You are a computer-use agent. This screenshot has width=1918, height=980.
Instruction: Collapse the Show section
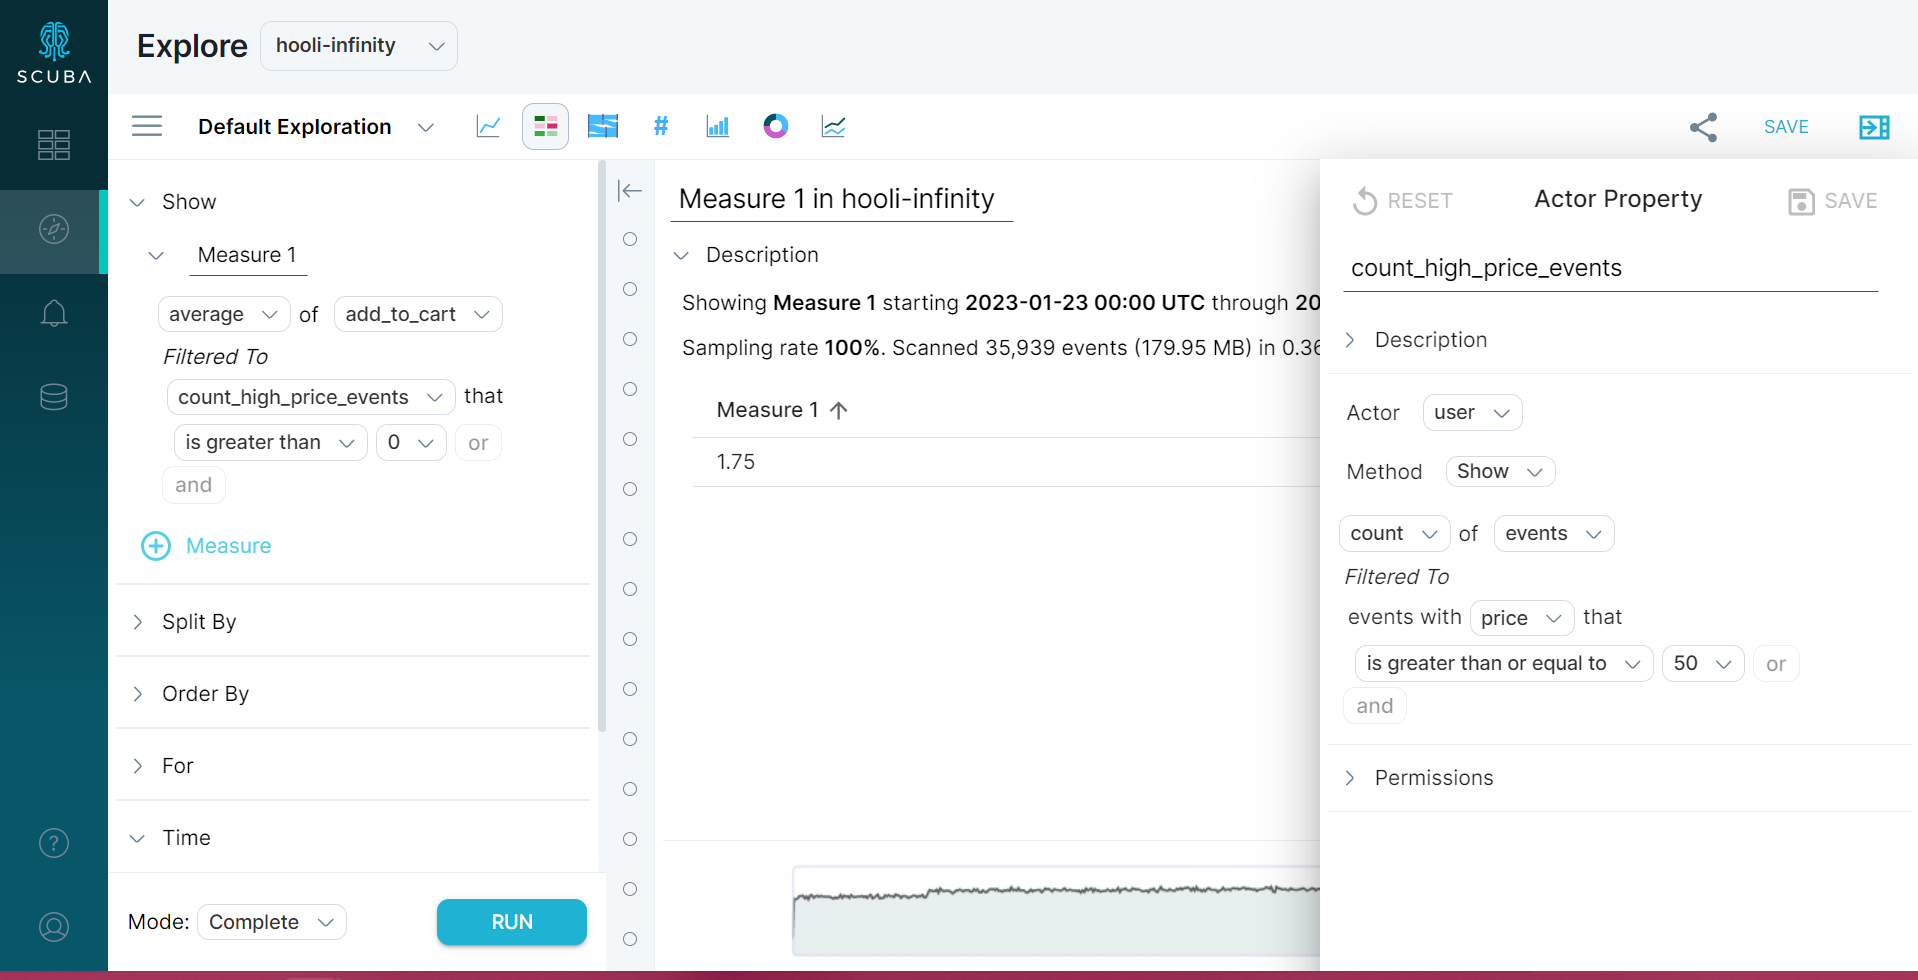137,202
